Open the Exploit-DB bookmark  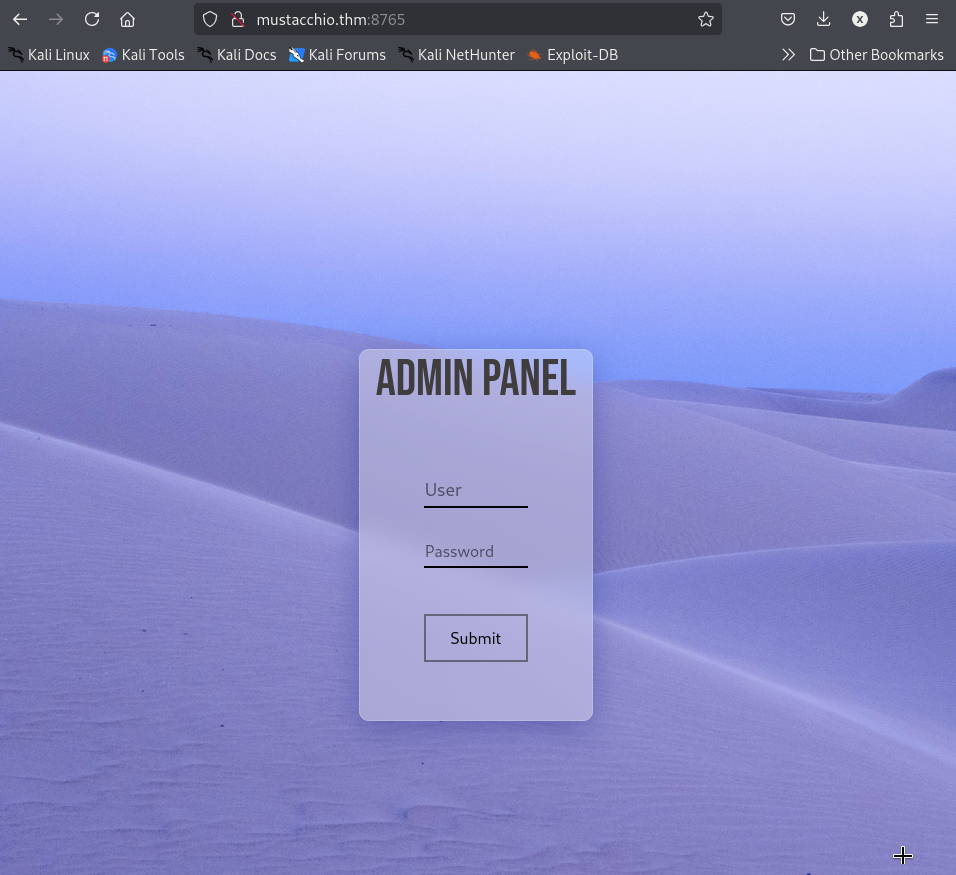pyautogui.click(x=573, y=55)
